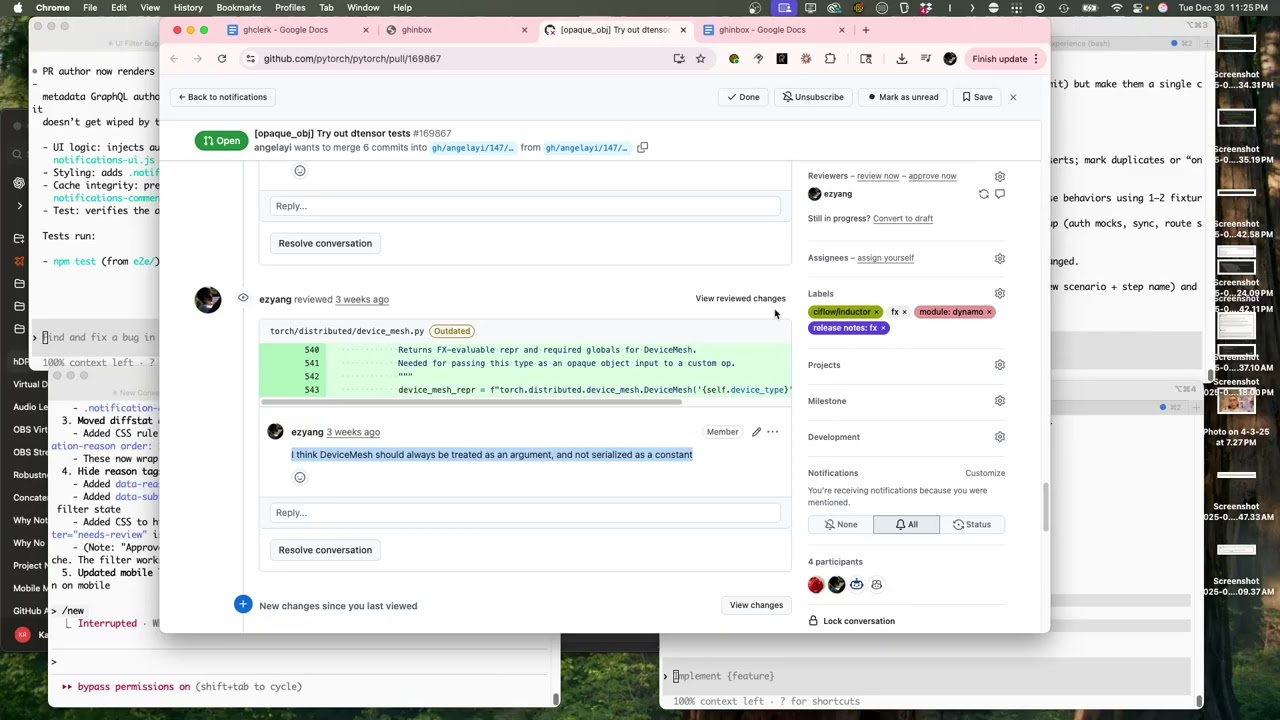
Task: Toggle Unsubscribe from this thread
Action: point(813,97)
